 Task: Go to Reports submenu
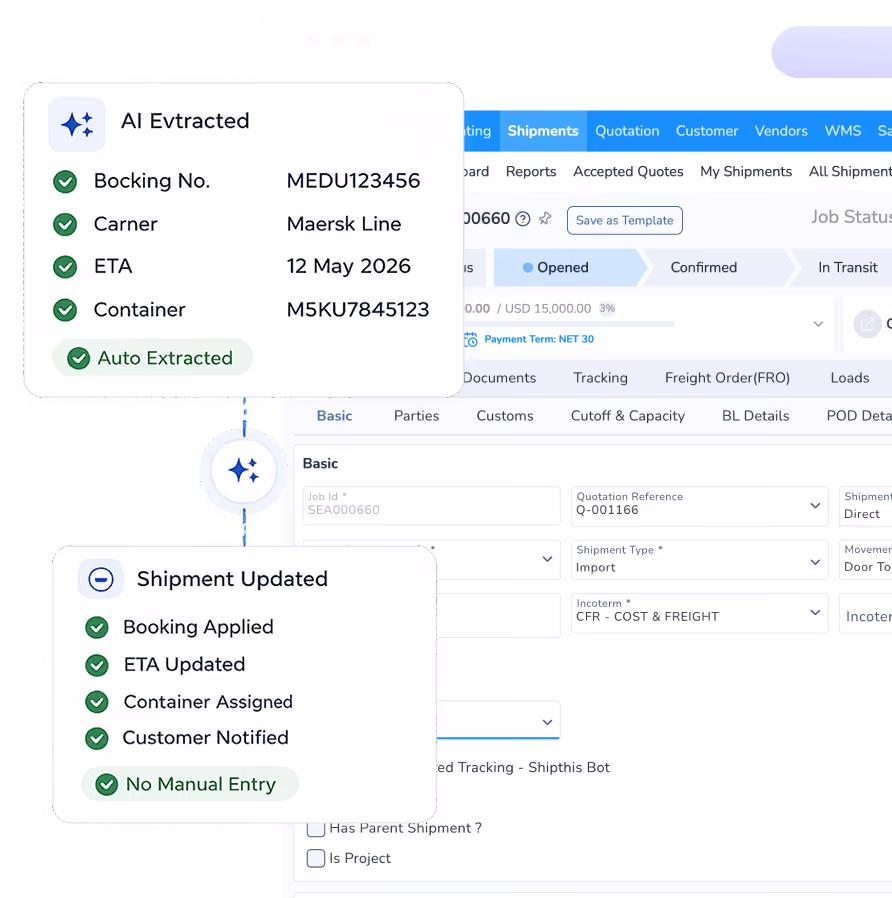pyautogui.click(x=531, y=172)
